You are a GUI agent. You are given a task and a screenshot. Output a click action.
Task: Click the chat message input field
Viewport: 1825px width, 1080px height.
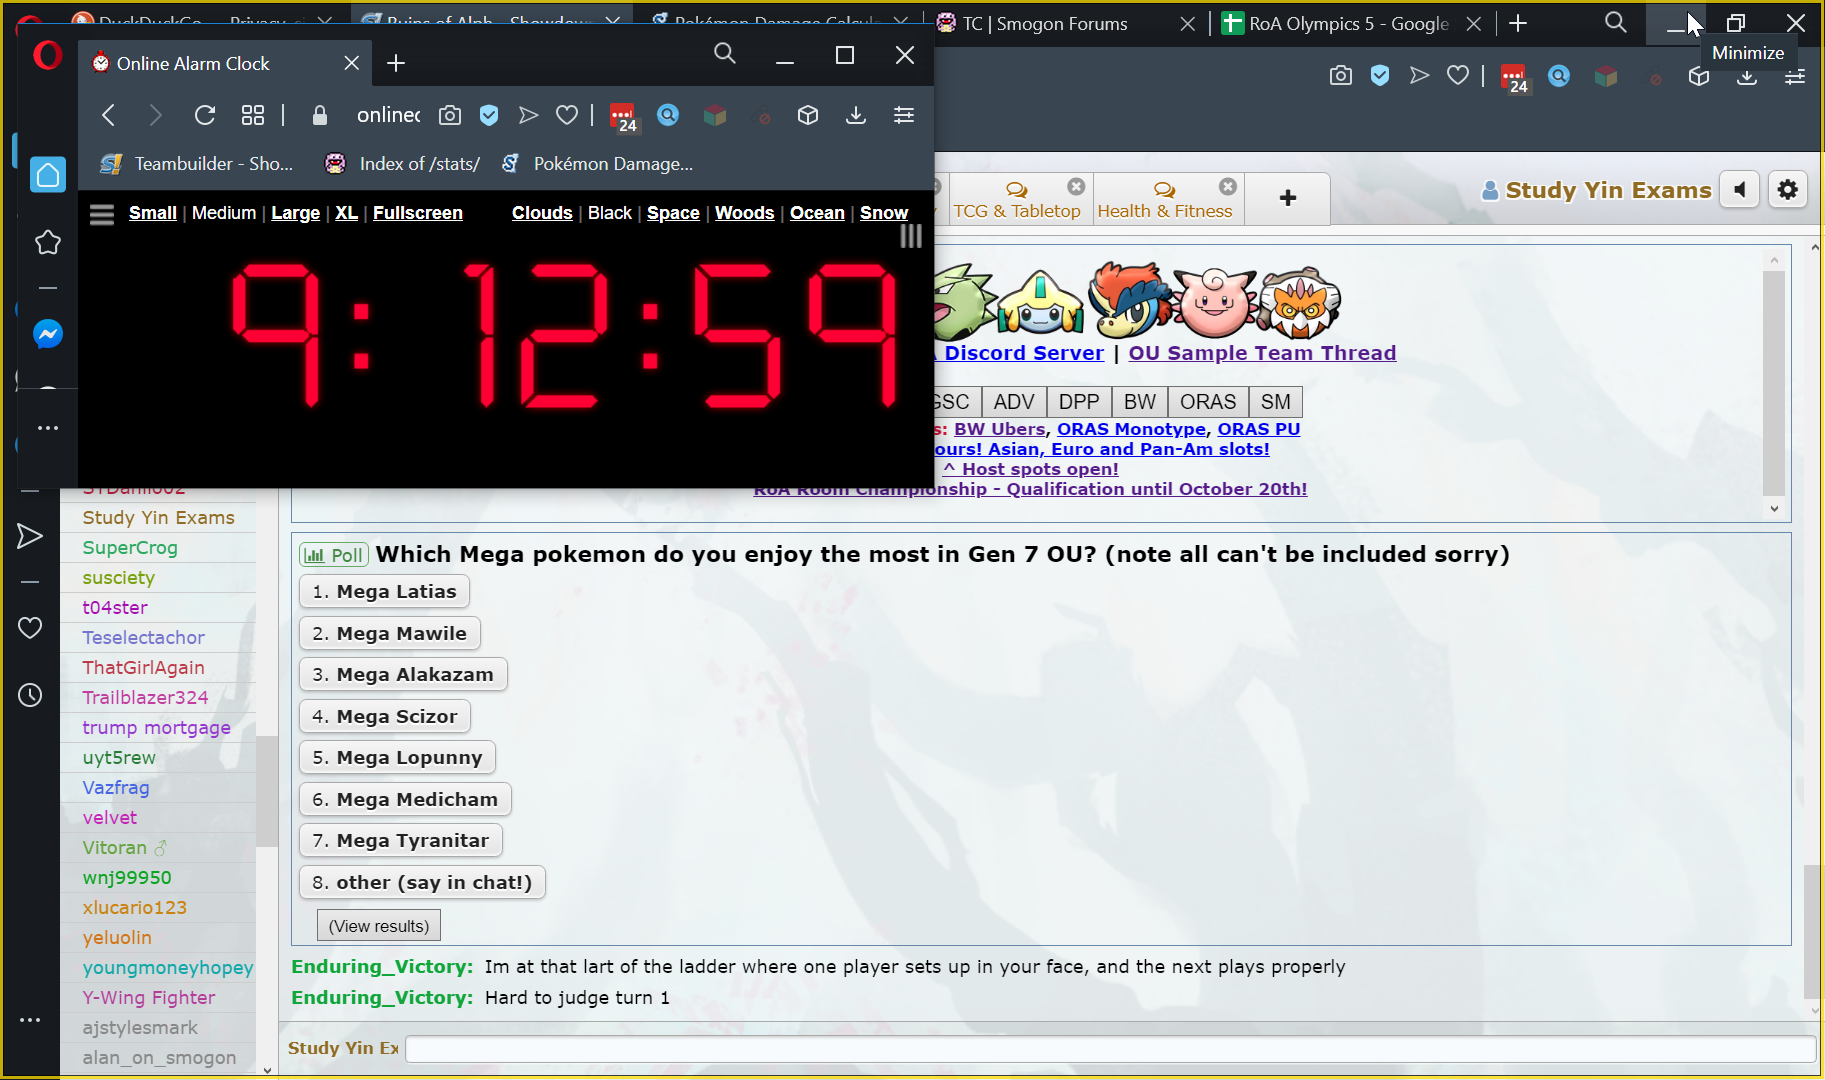(x=1110, y=1048)
